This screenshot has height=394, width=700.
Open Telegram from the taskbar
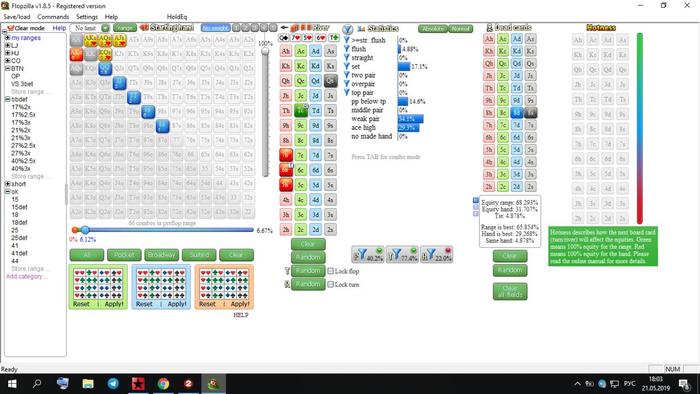point(113,383)
